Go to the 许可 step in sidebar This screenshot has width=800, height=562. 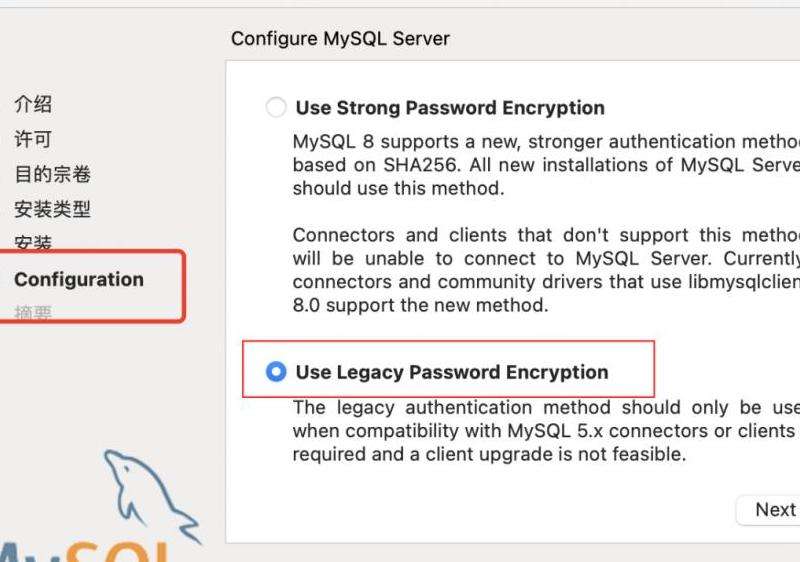pyautogui.click(x=33, y=139)
